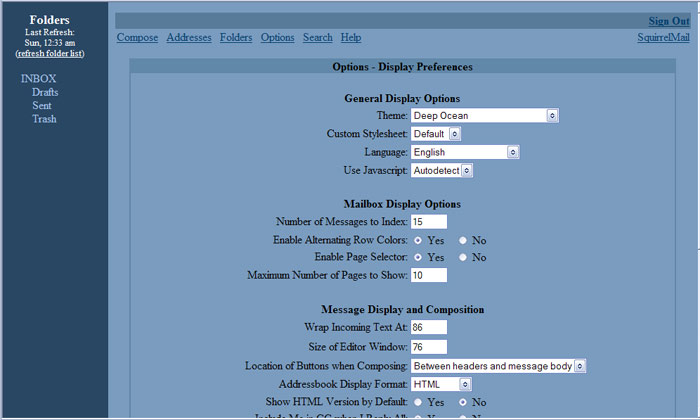Open the Custom Stylesheet dropdown
This screenshot has width=700, height=420.
[435, 134]
